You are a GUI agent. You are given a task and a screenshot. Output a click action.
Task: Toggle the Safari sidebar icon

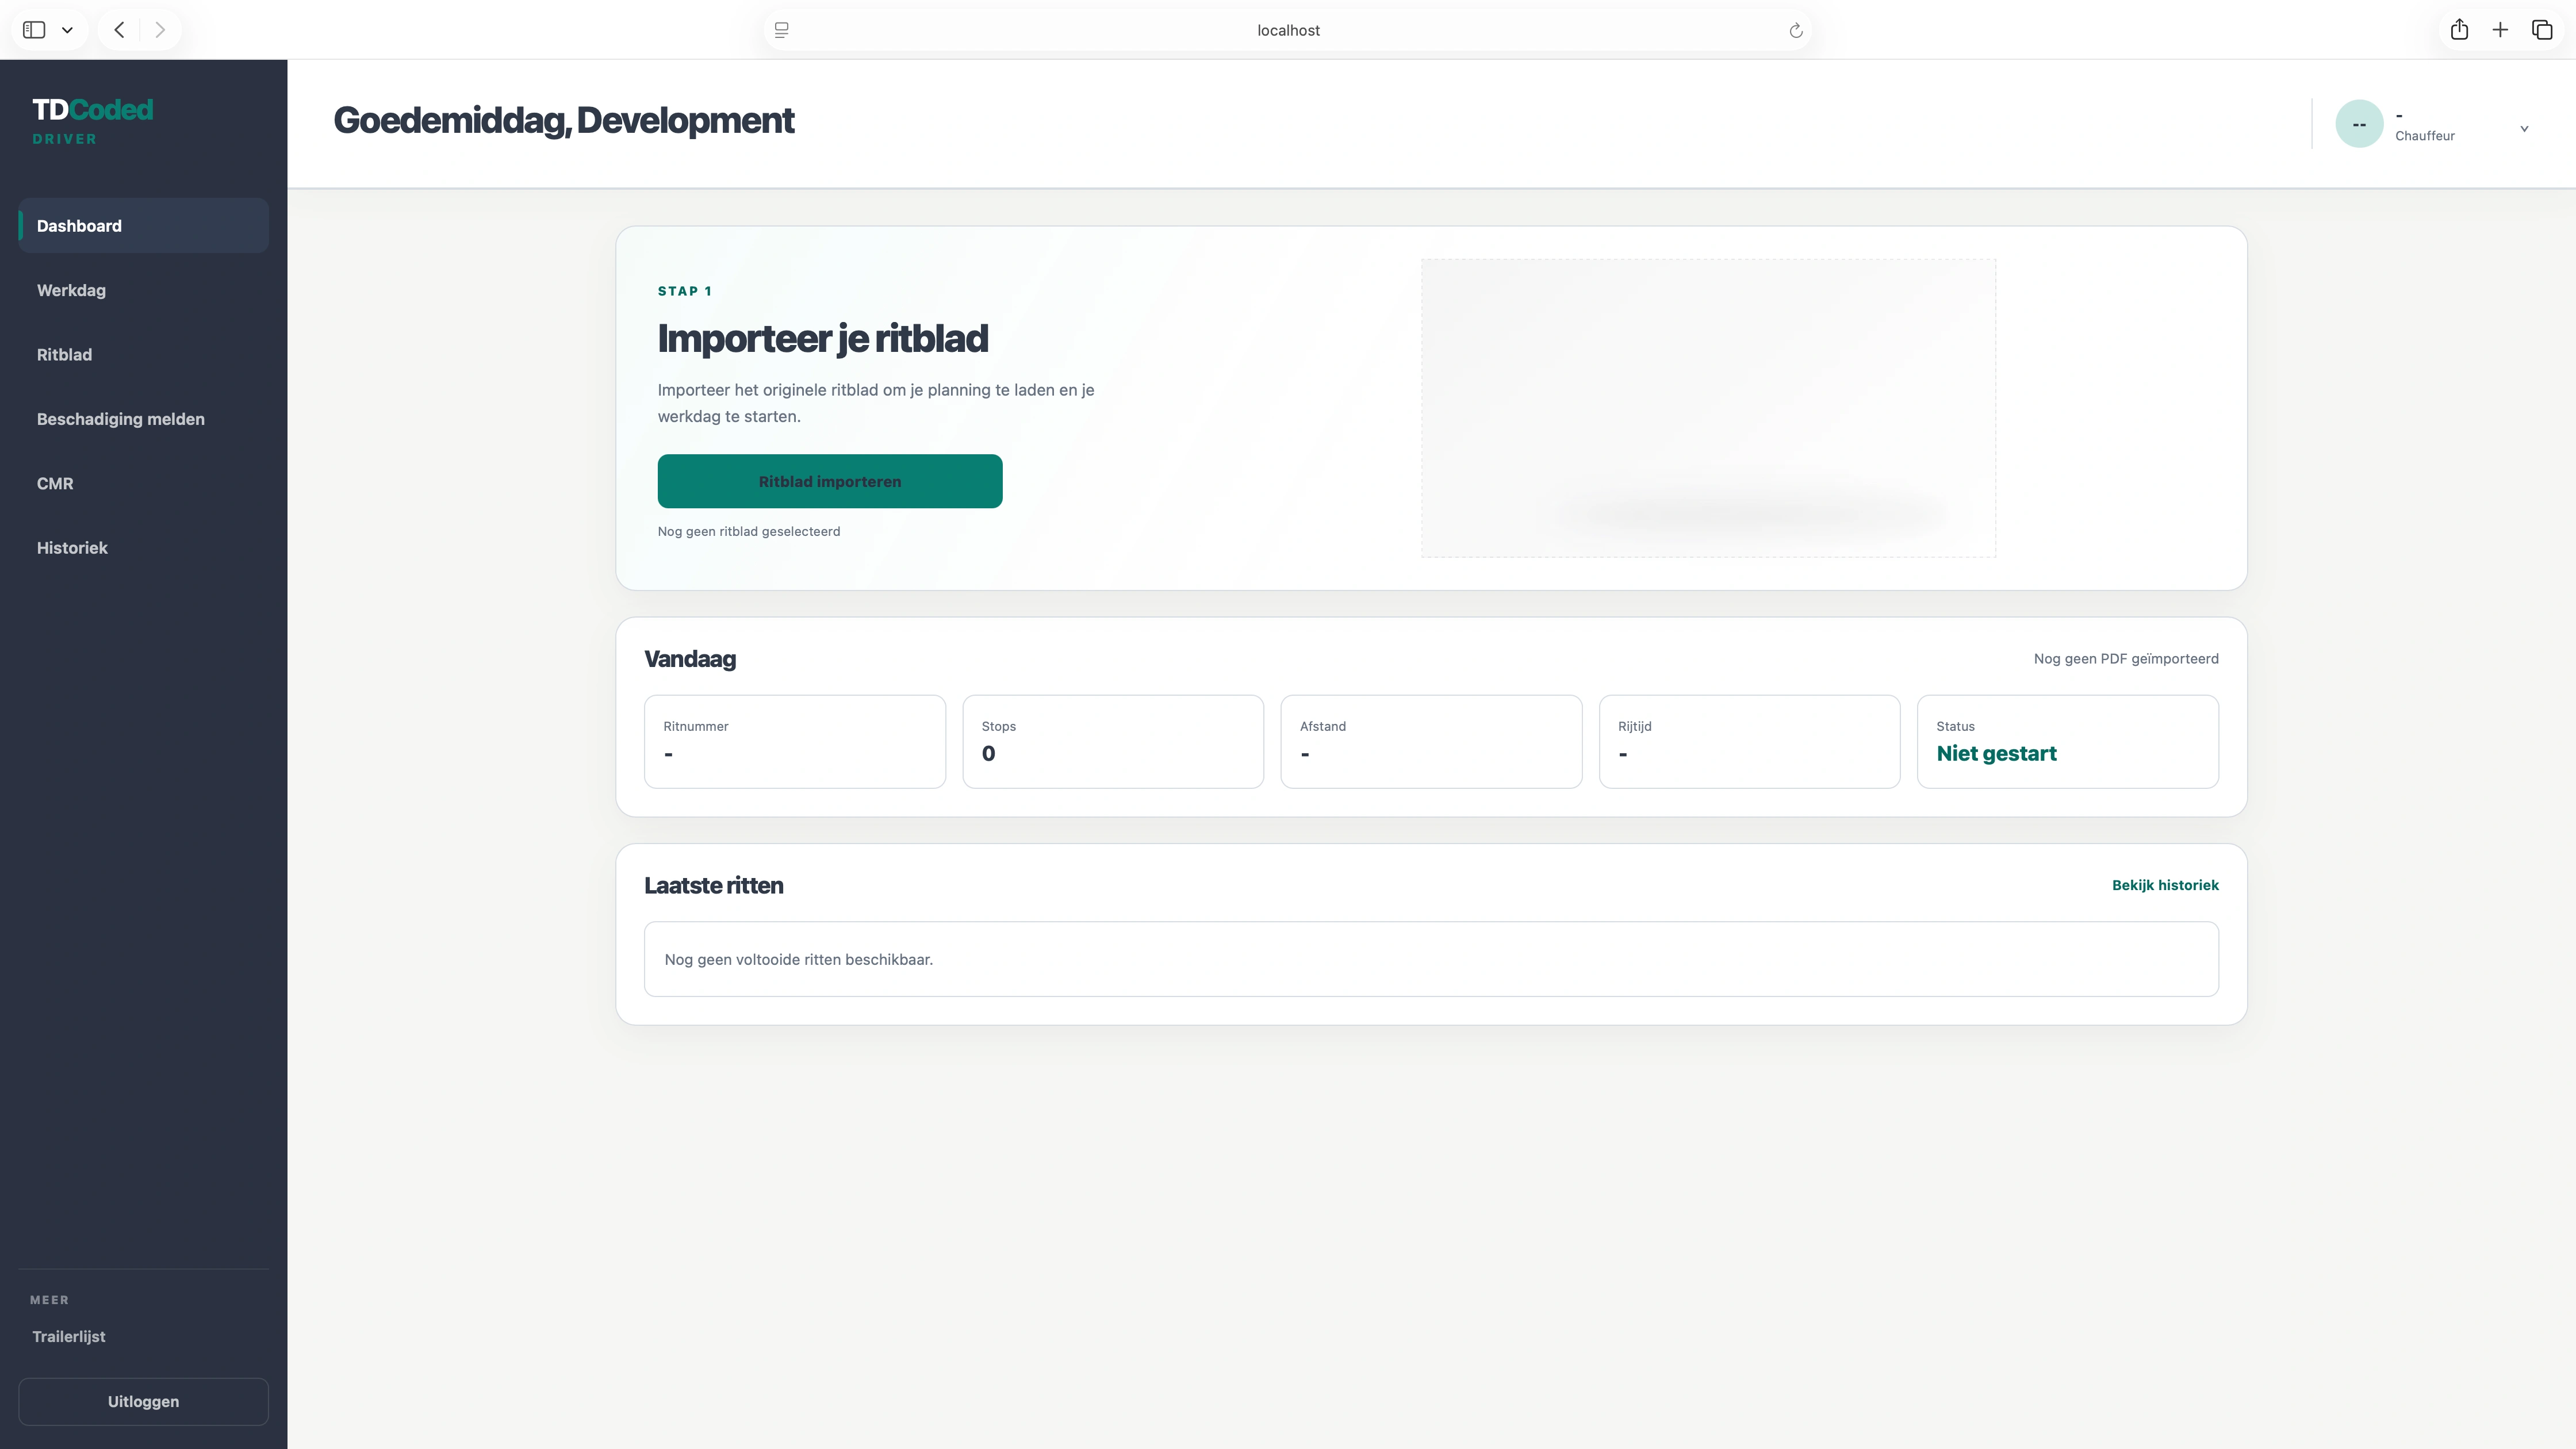(x=34, y=30)
